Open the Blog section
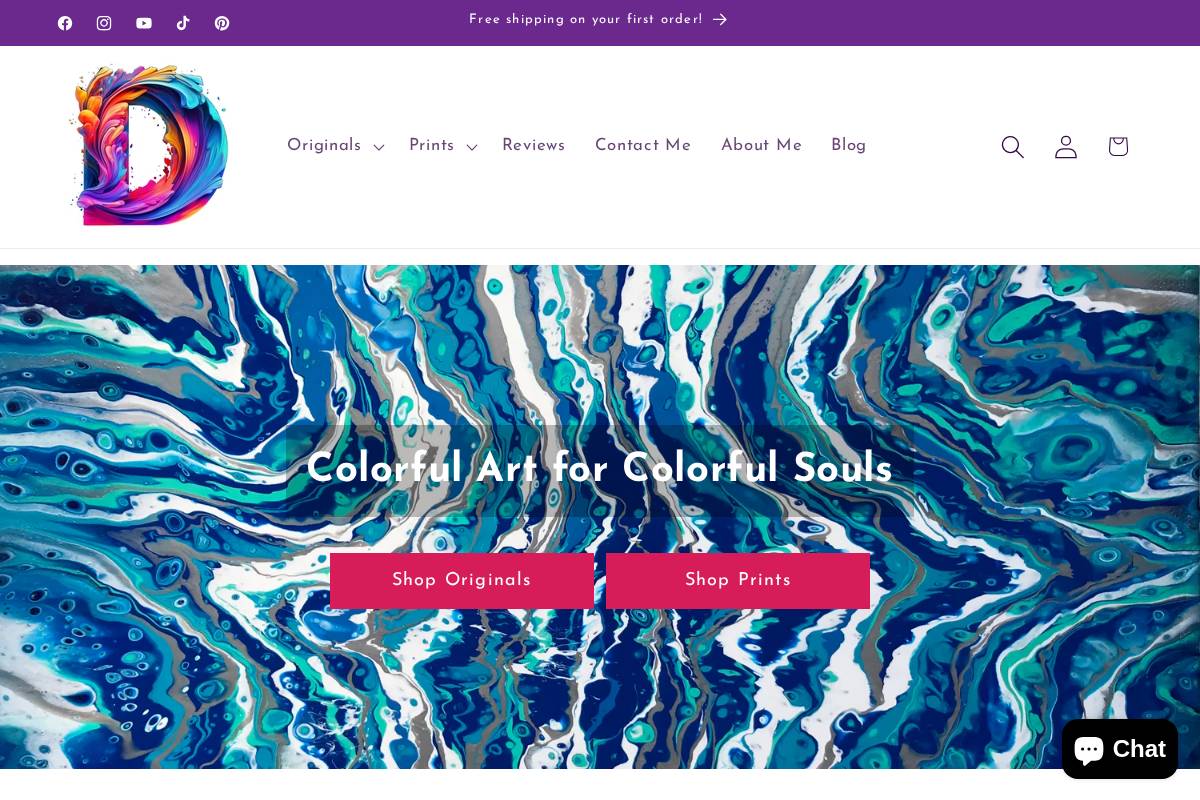 coord(848,146)
